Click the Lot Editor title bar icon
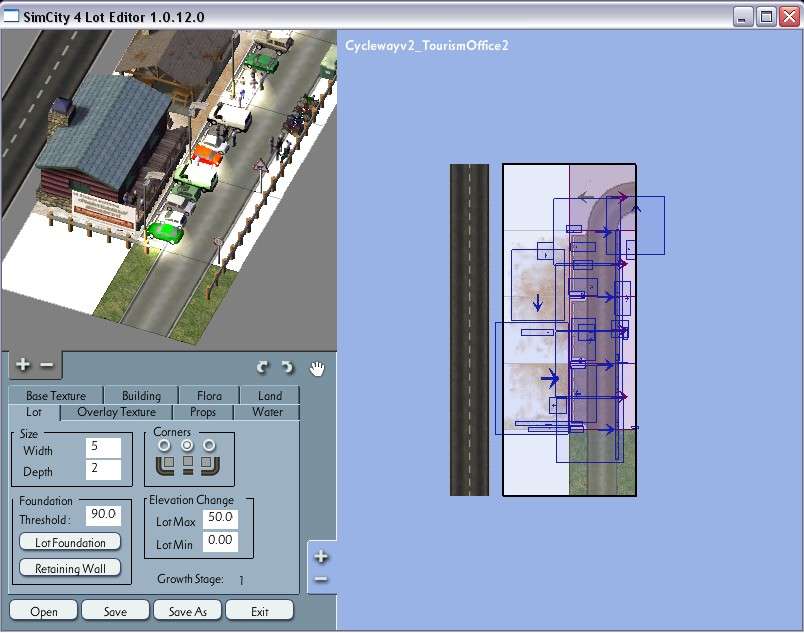 (x=11, y=16)
